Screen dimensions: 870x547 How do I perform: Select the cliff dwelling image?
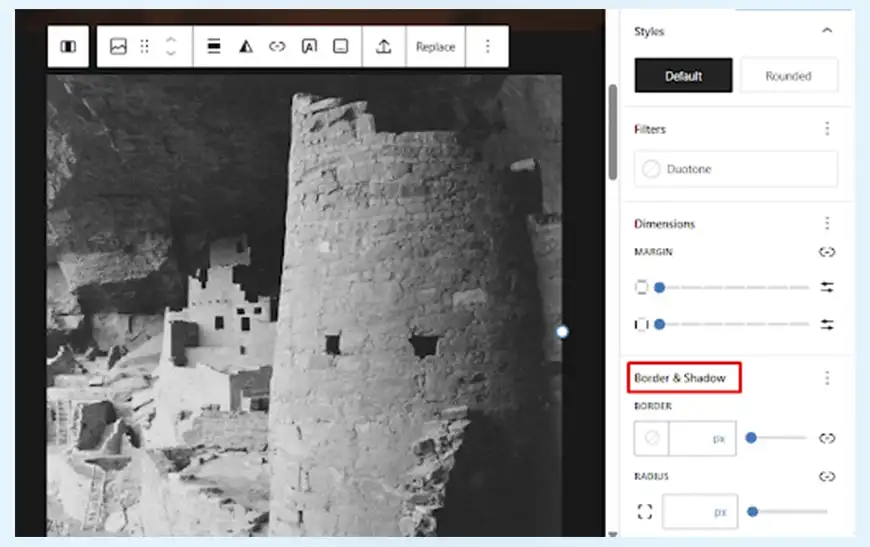(x=304, y=306)
